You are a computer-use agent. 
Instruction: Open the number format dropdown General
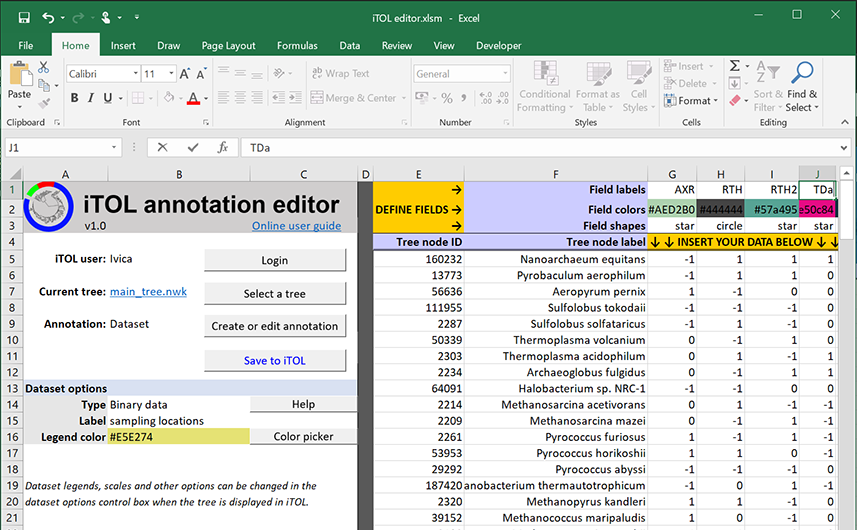coord(505,73)
